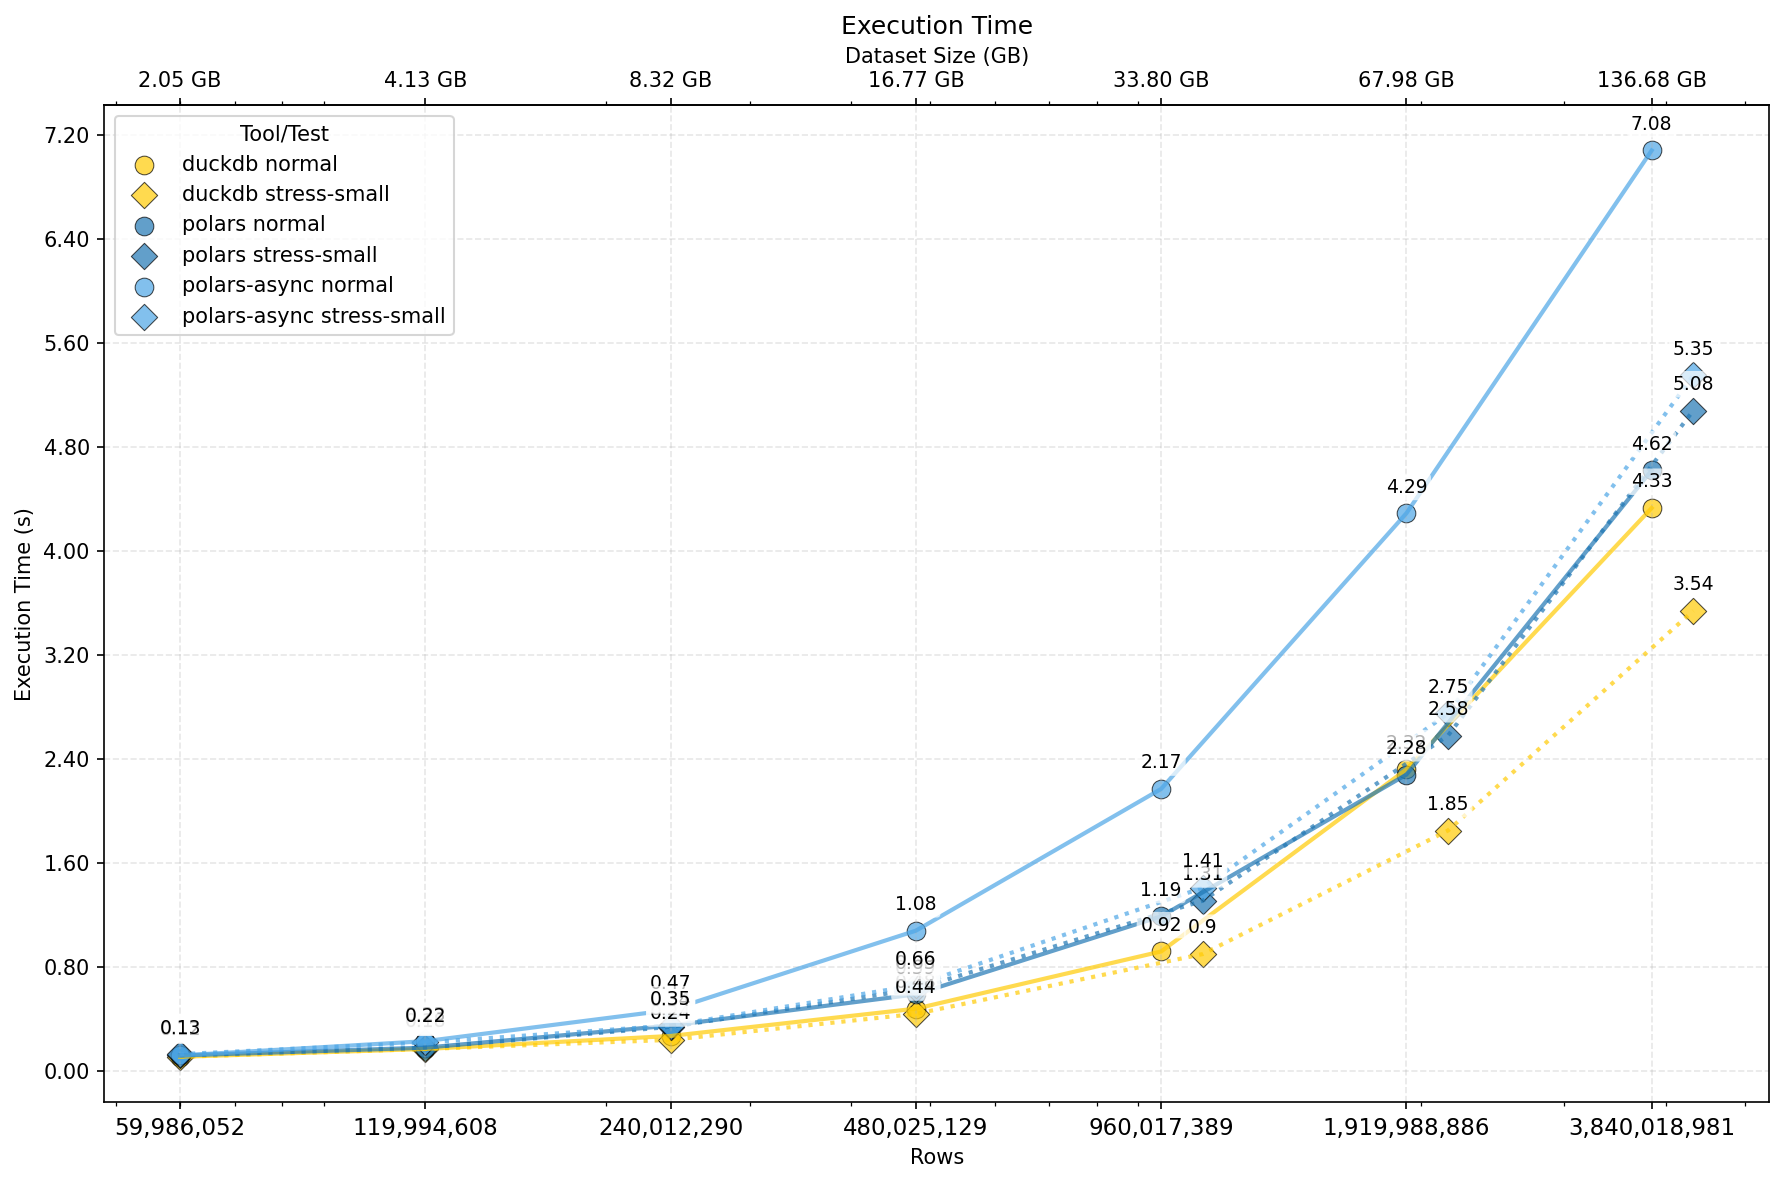Click the polars stress-small legend diamond marker

point(144,257)
